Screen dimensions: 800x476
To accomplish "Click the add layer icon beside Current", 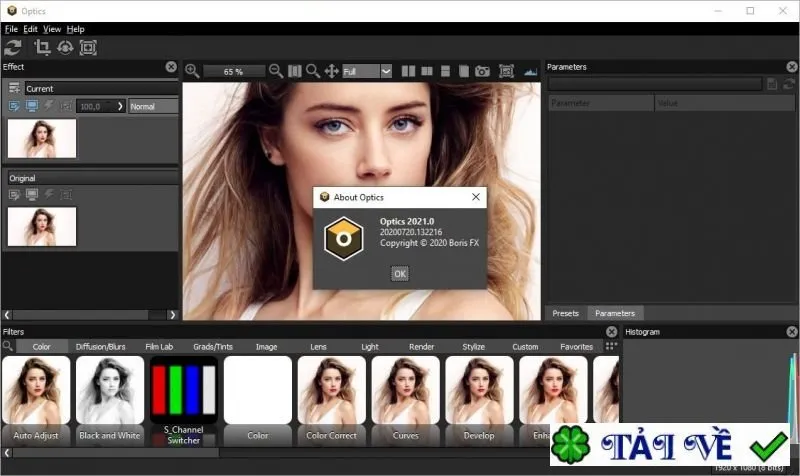I will [14, 88].
